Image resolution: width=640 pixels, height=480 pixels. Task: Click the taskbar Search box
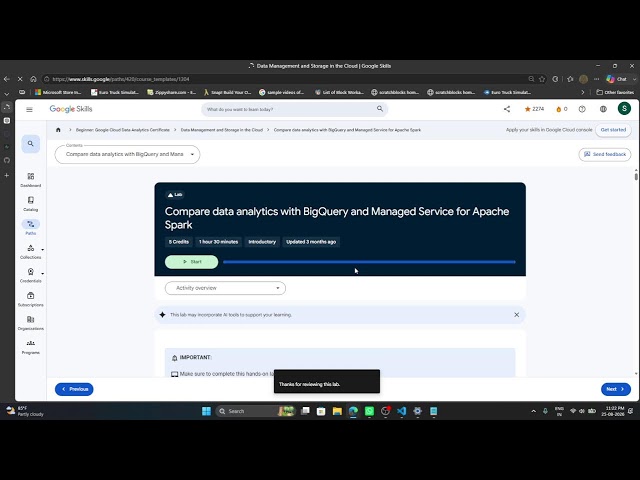coord(256,411)
